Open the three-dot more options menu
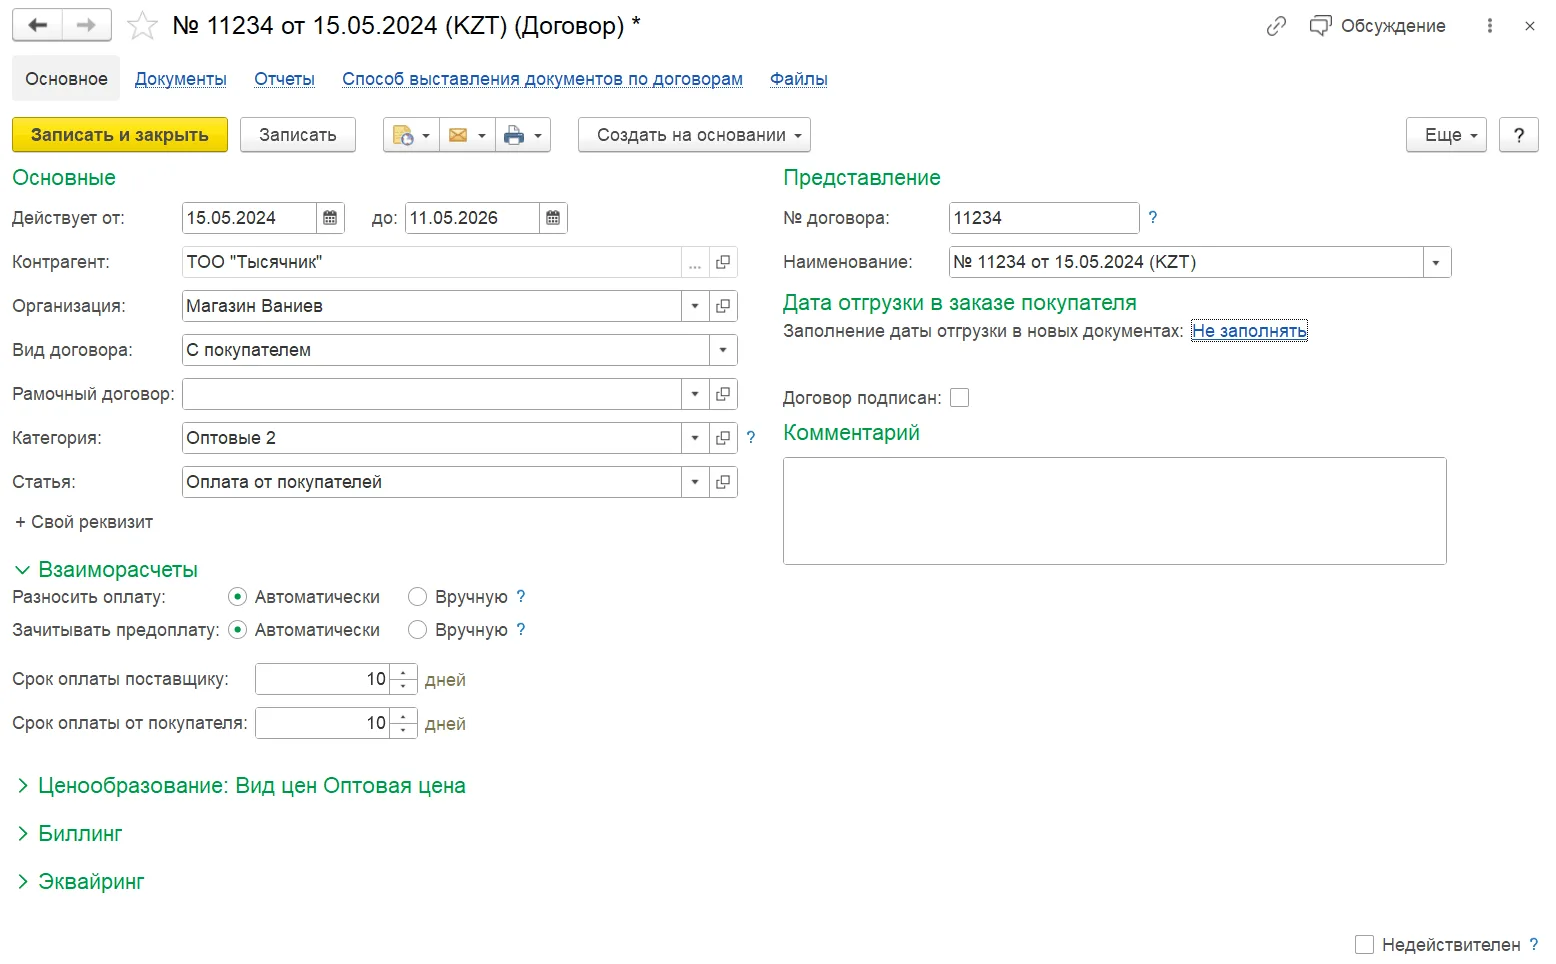The height and width of the screenshot is (964, 1556). tap(1490, 26)
